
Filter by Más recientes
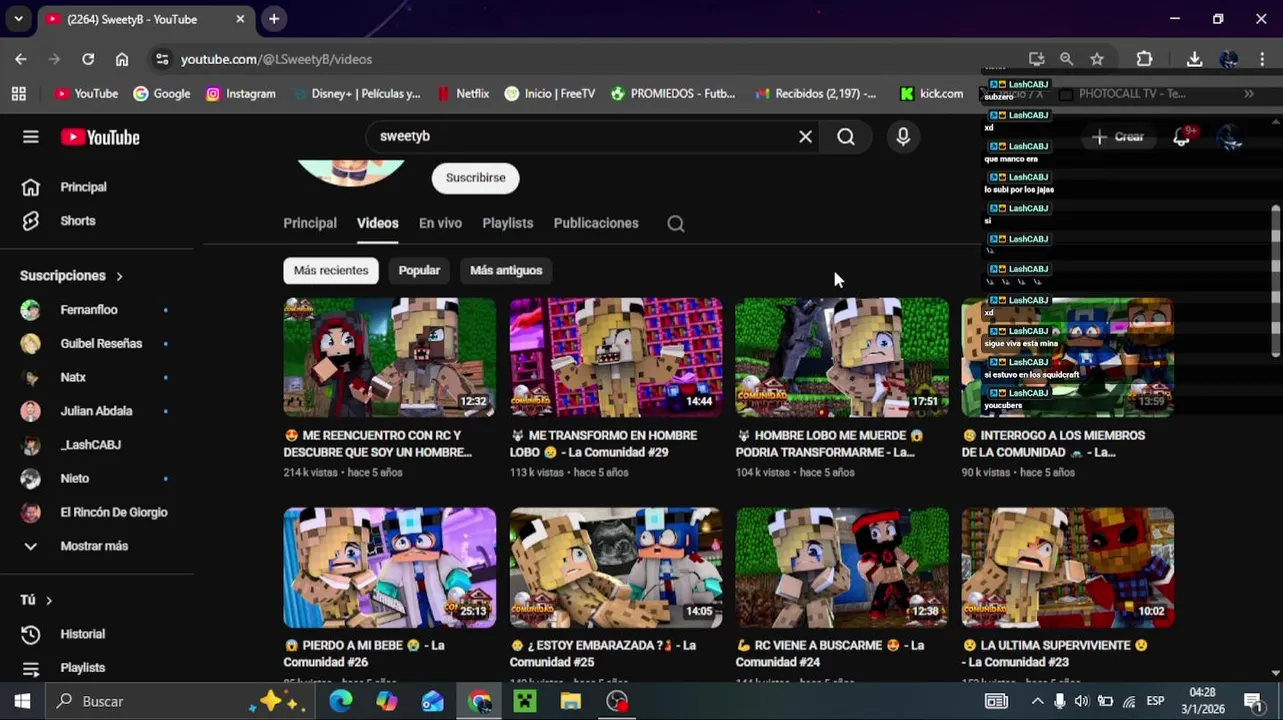click(331, 270)
